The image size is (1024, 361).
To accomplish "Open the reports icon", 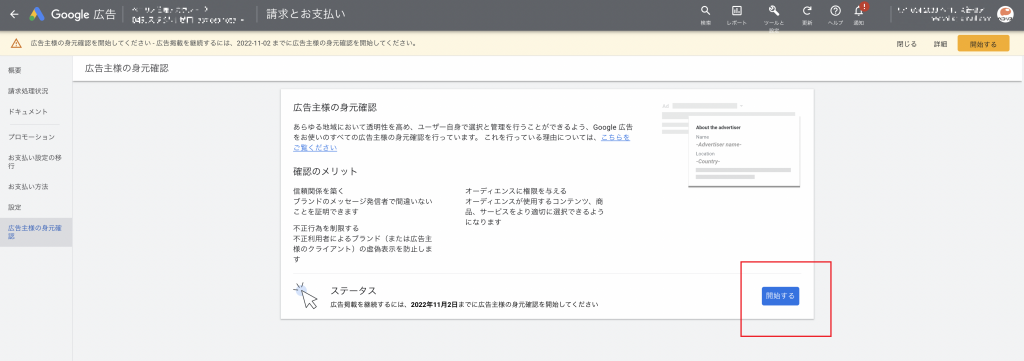I will tap(737, 10).
